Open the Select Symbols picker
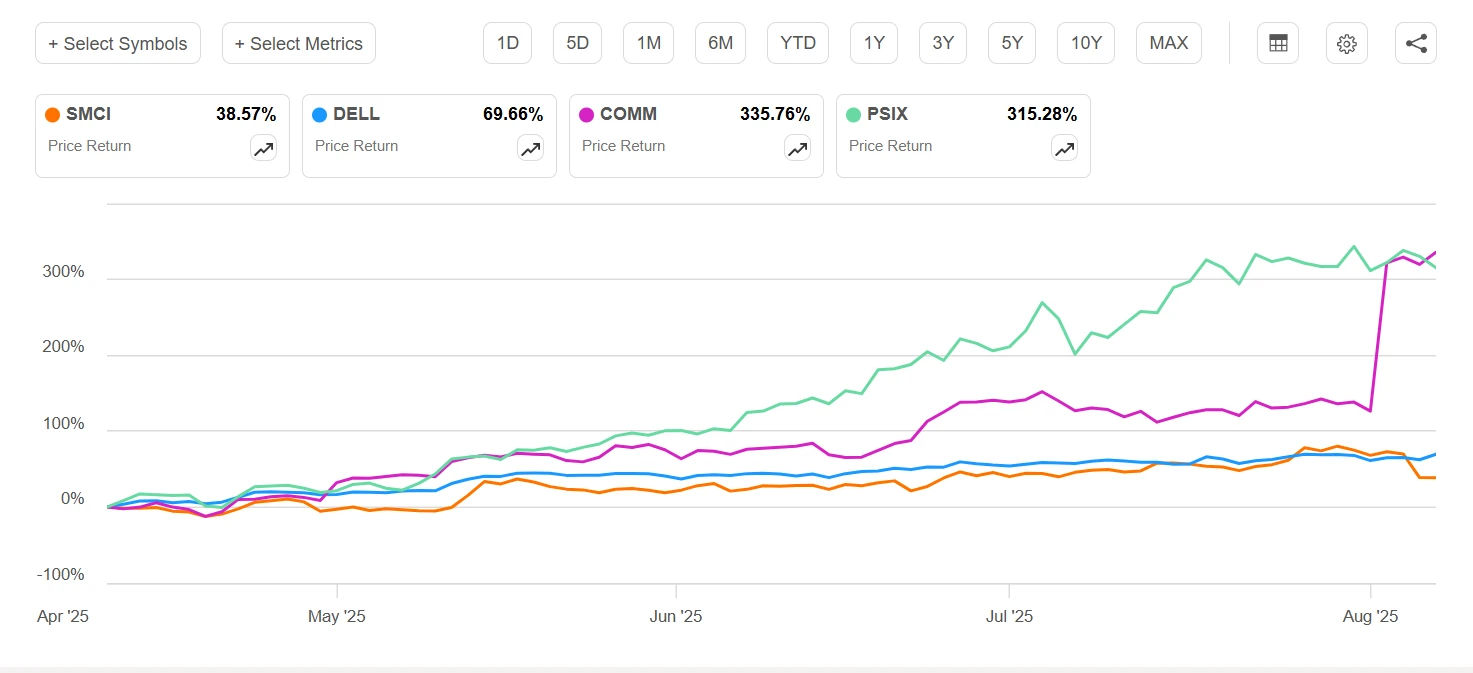Screen dimensions: 1473x673 point(117,43)
